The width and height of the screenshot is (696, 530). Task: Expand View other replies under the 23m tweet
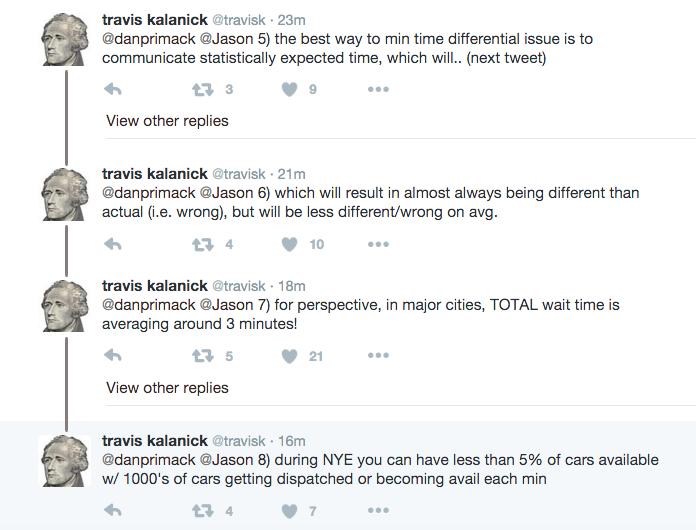pyautogui.click(x=167, y=121)
